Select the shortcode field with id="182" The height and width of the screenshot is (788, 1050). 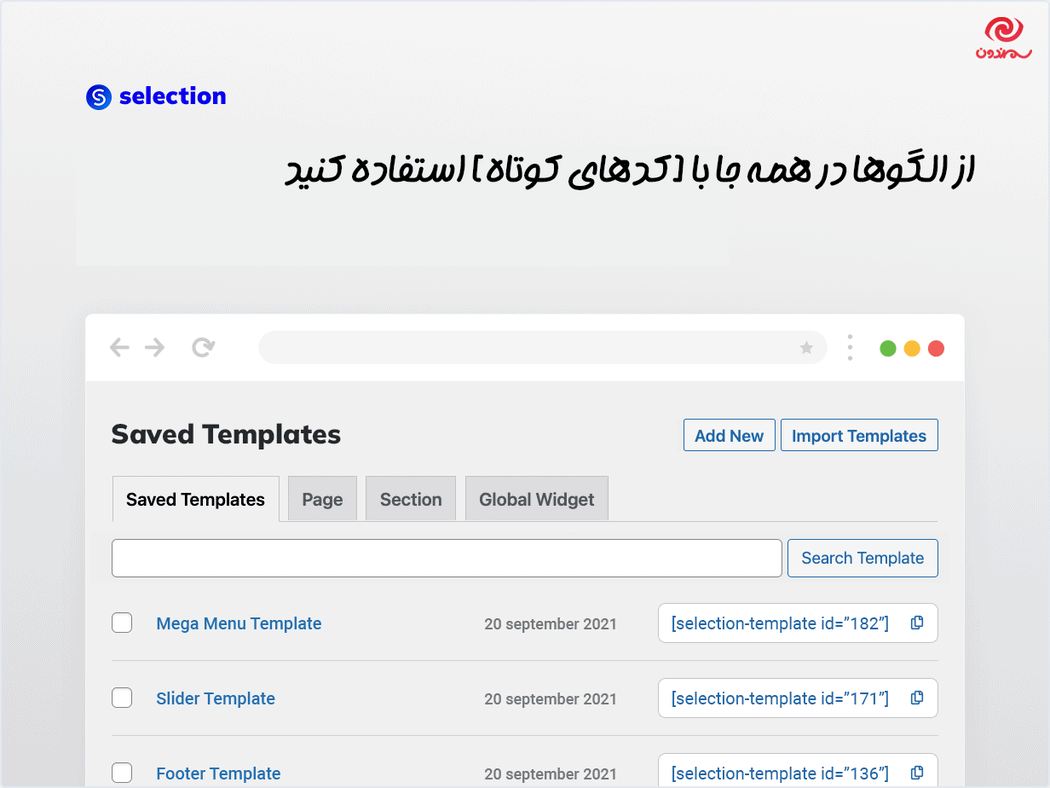pyautogui.click(x=798, y=623)
